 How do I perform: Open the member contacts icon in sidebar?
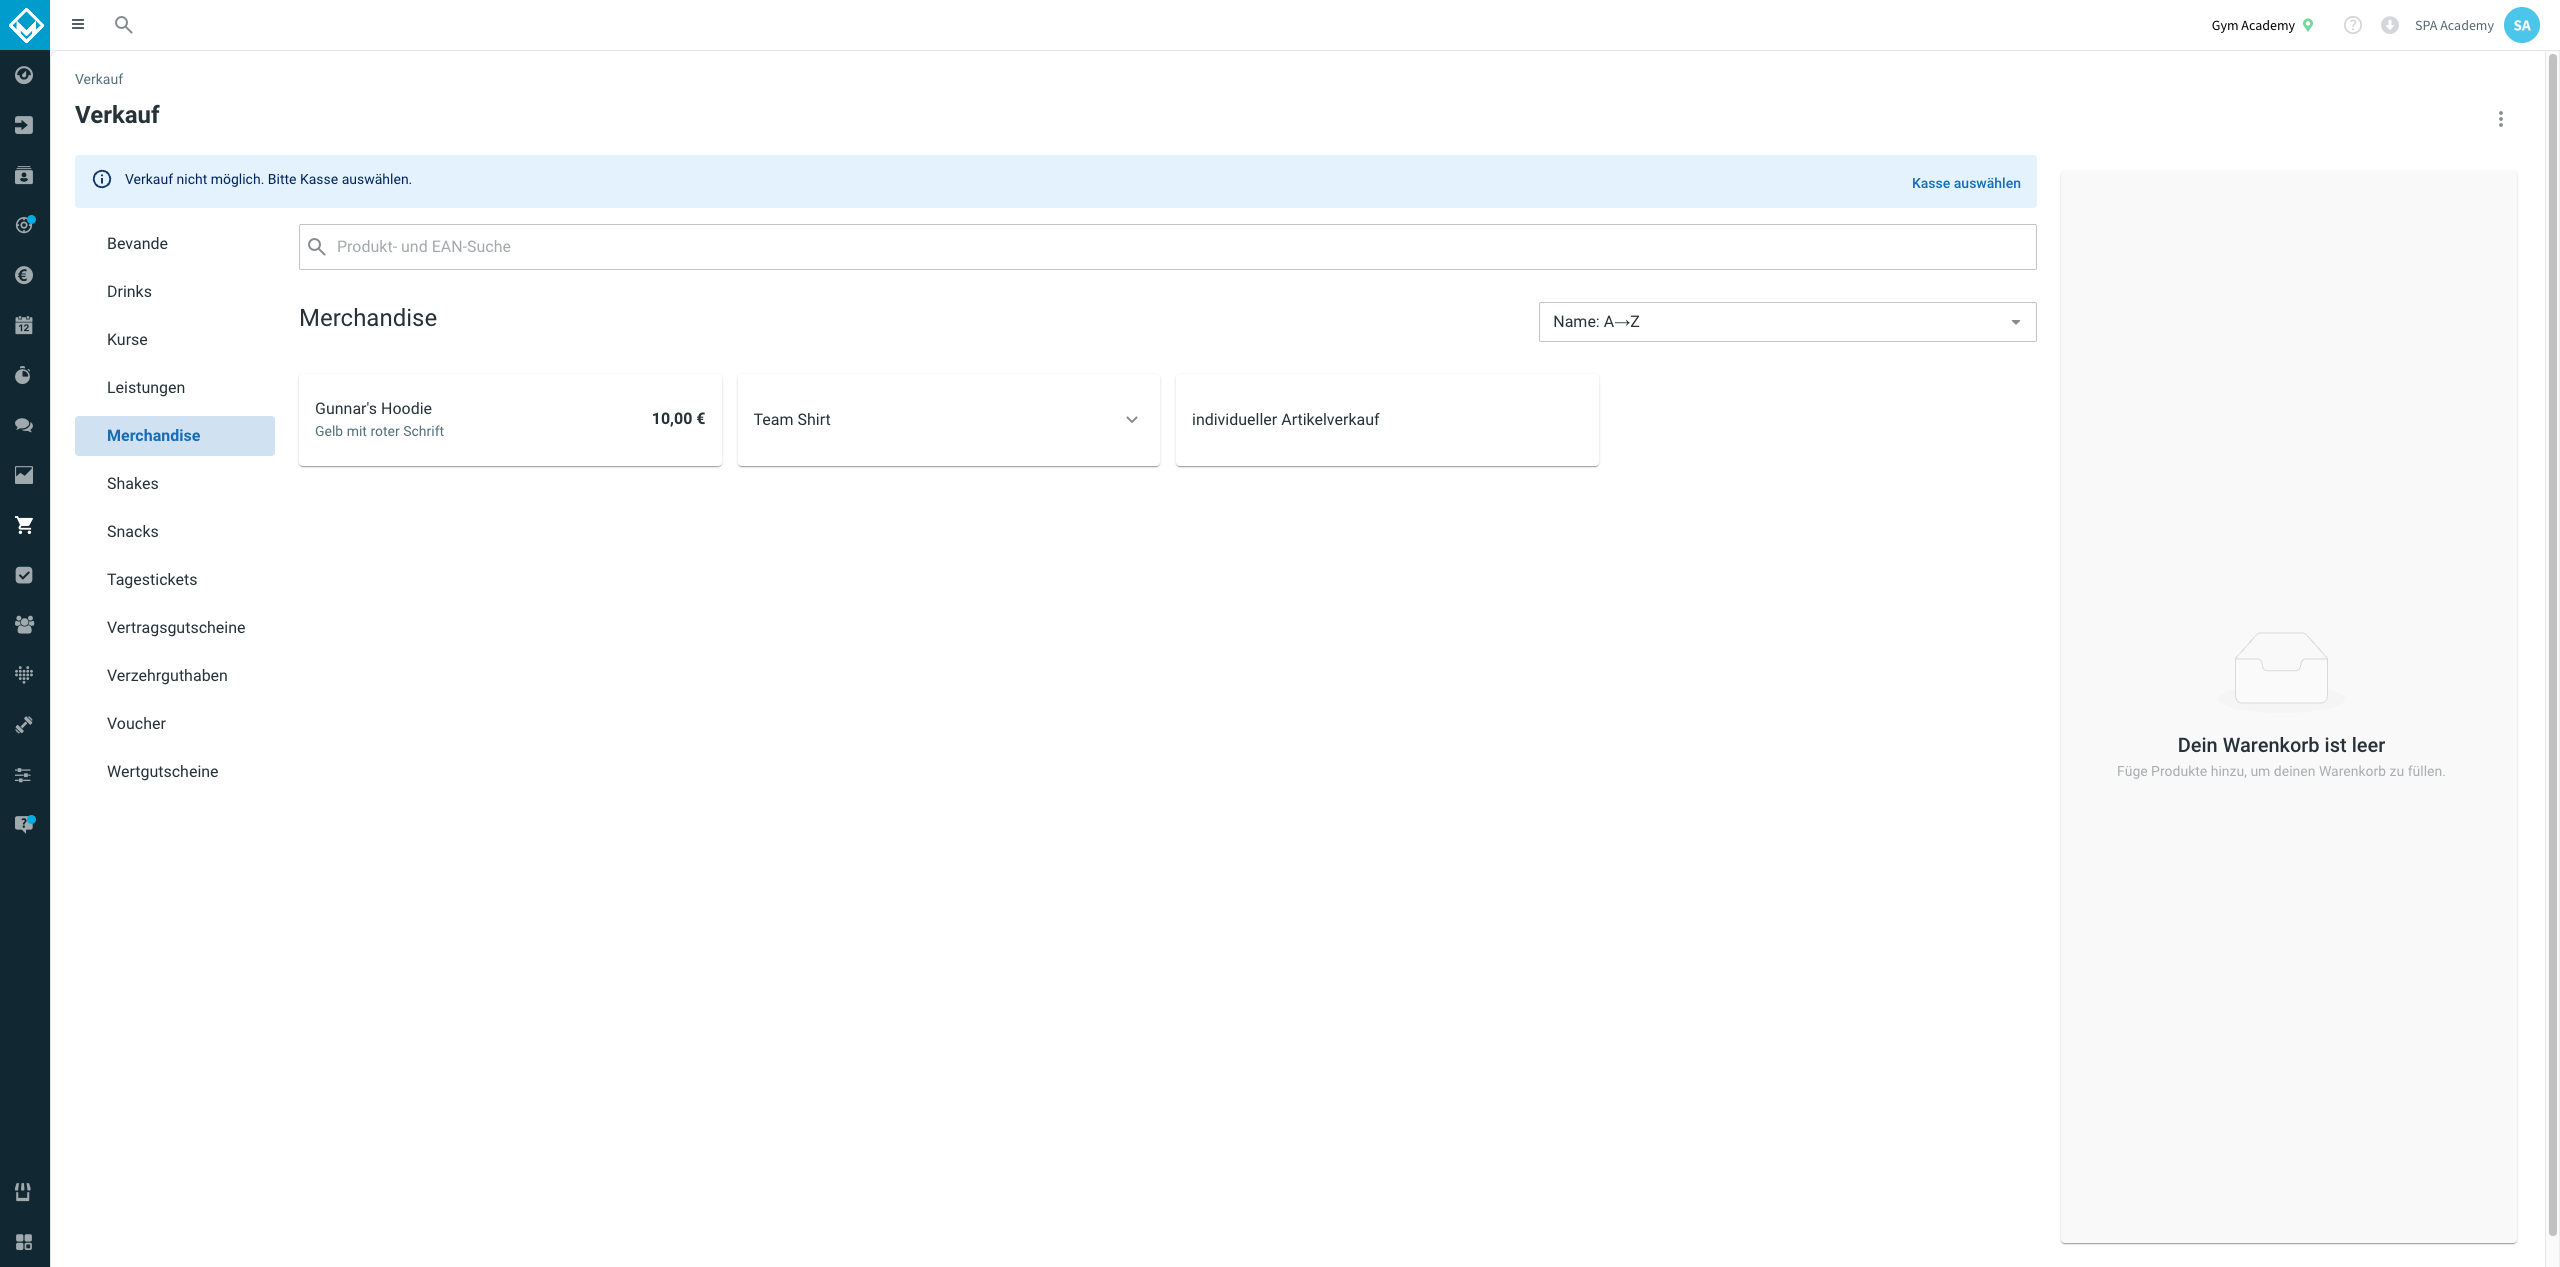pyautogui.click(x=24, y=175)
